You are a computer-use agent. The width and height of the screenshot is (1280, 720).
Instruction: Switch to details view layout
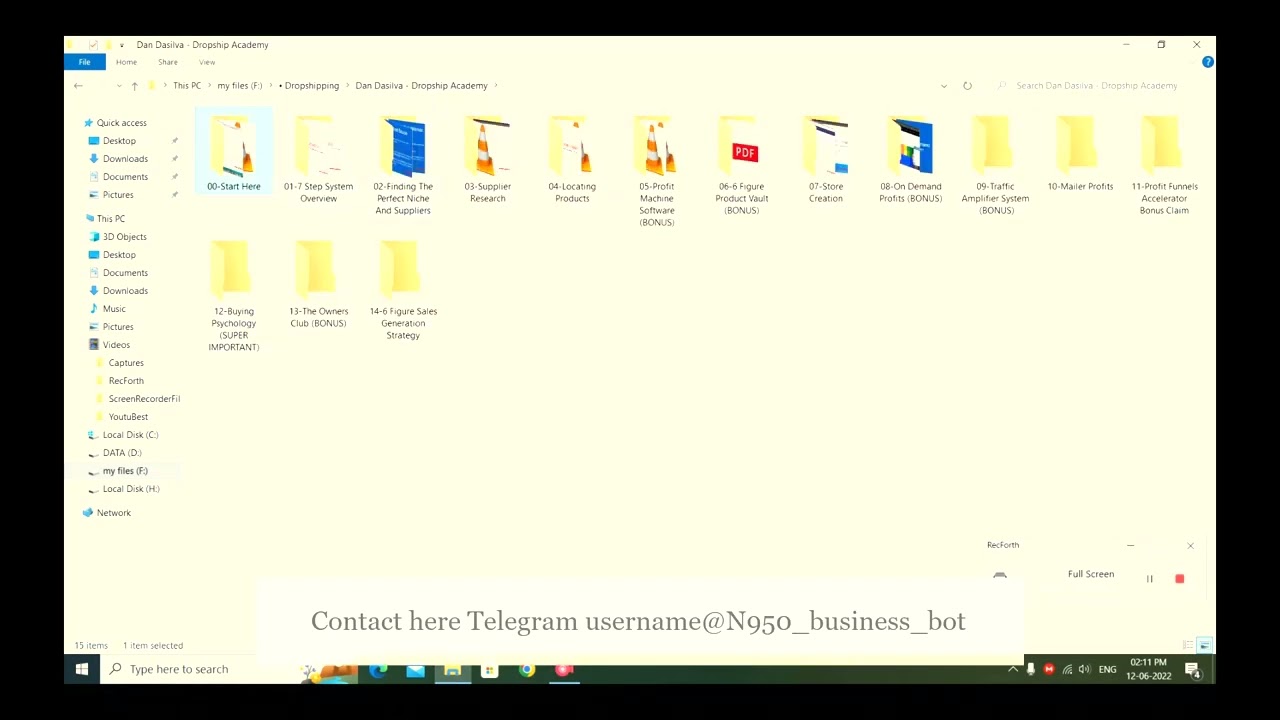[1188, 646]
